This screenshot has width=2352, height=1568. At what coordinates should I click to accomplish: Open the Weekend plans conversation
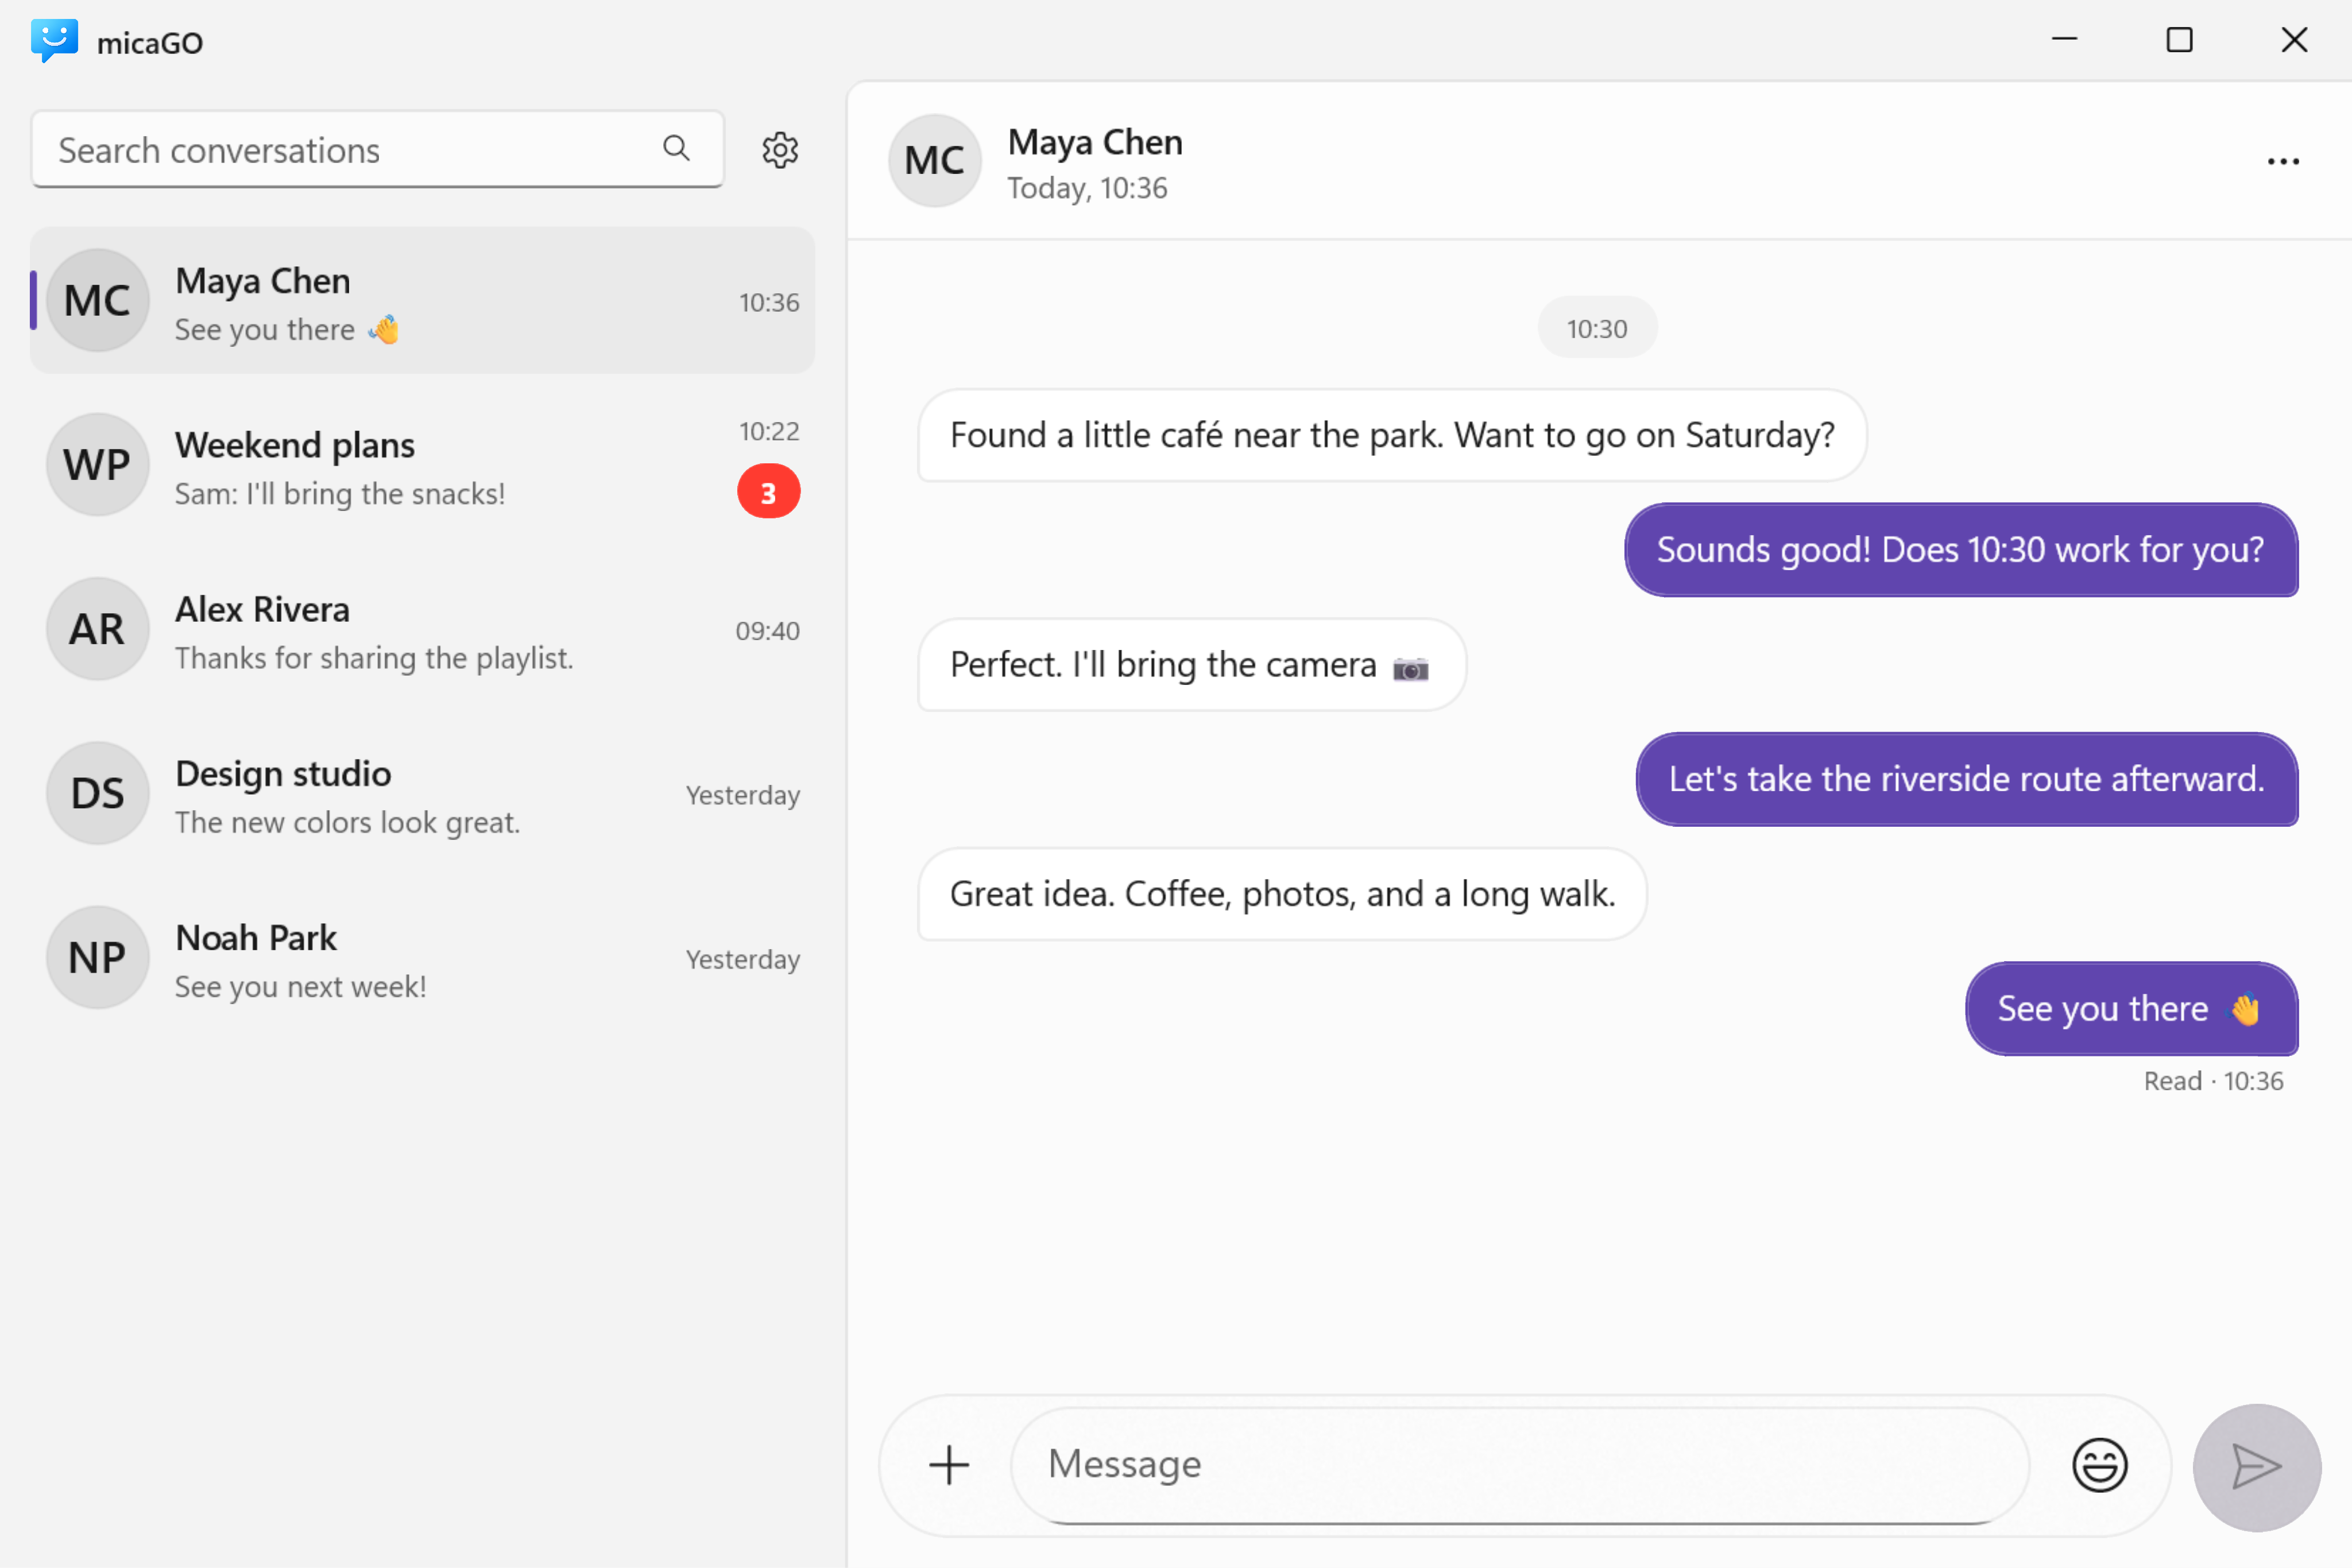tap(422, 465)
